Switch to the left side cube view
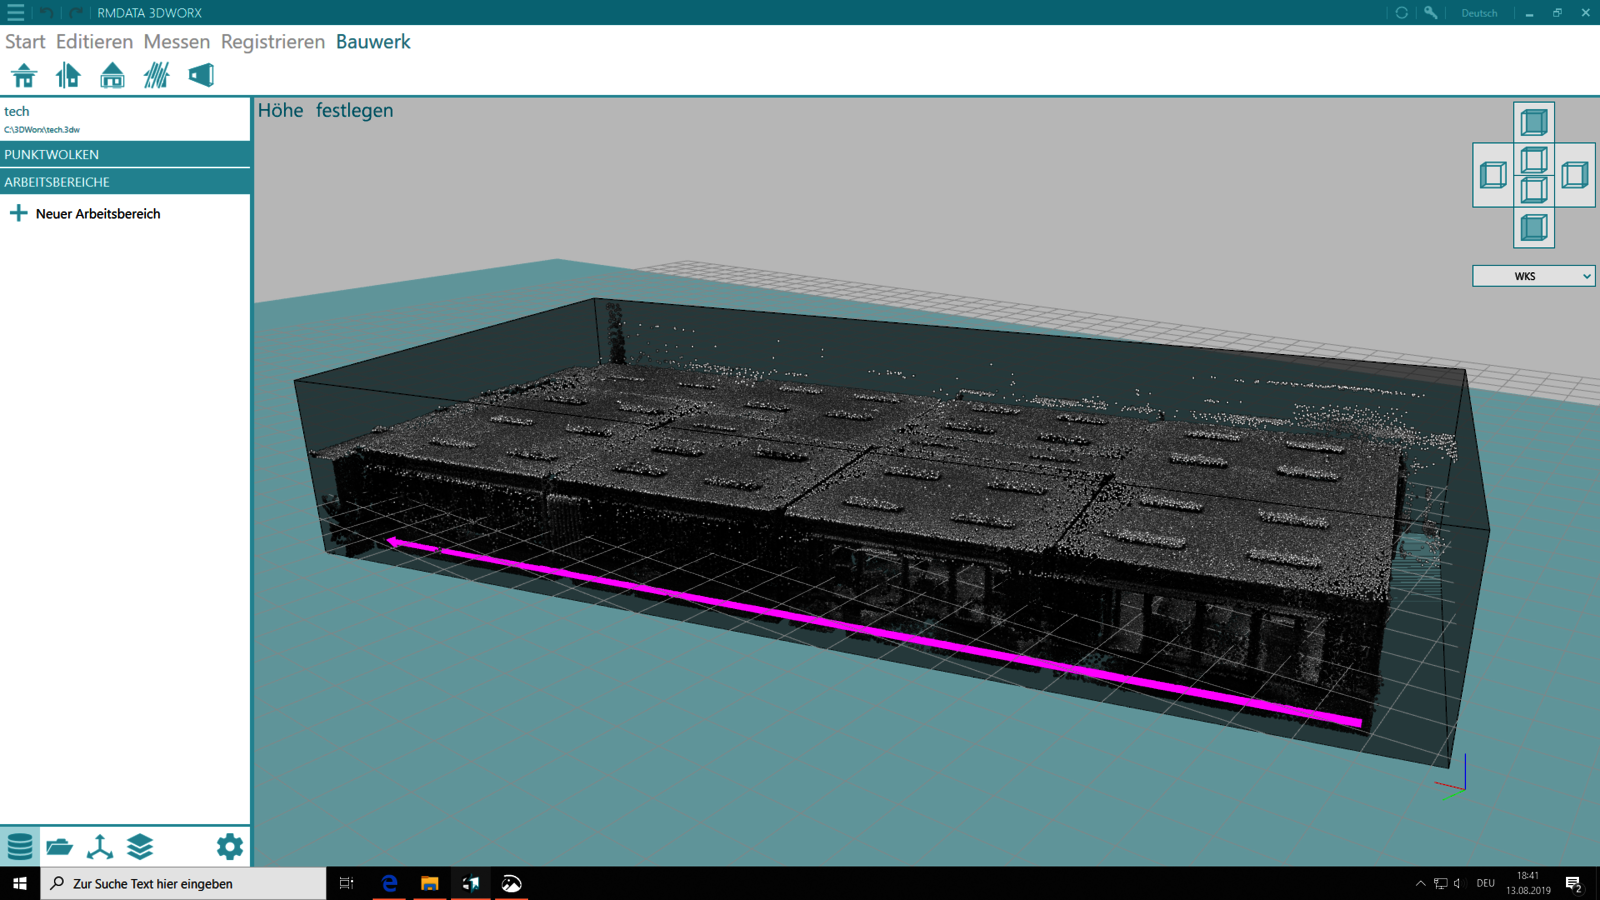 (x=1493, y=175)
